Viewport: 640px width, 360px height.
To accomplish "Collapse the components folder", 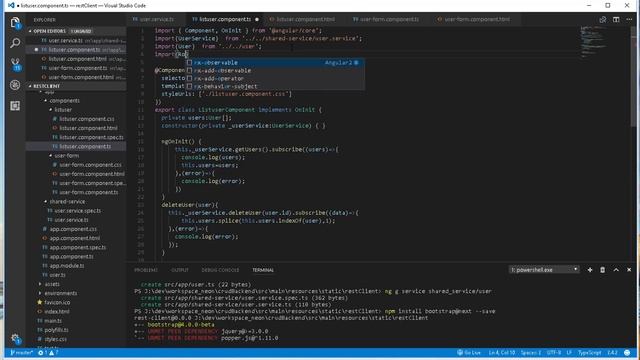I will pos(64,100).
